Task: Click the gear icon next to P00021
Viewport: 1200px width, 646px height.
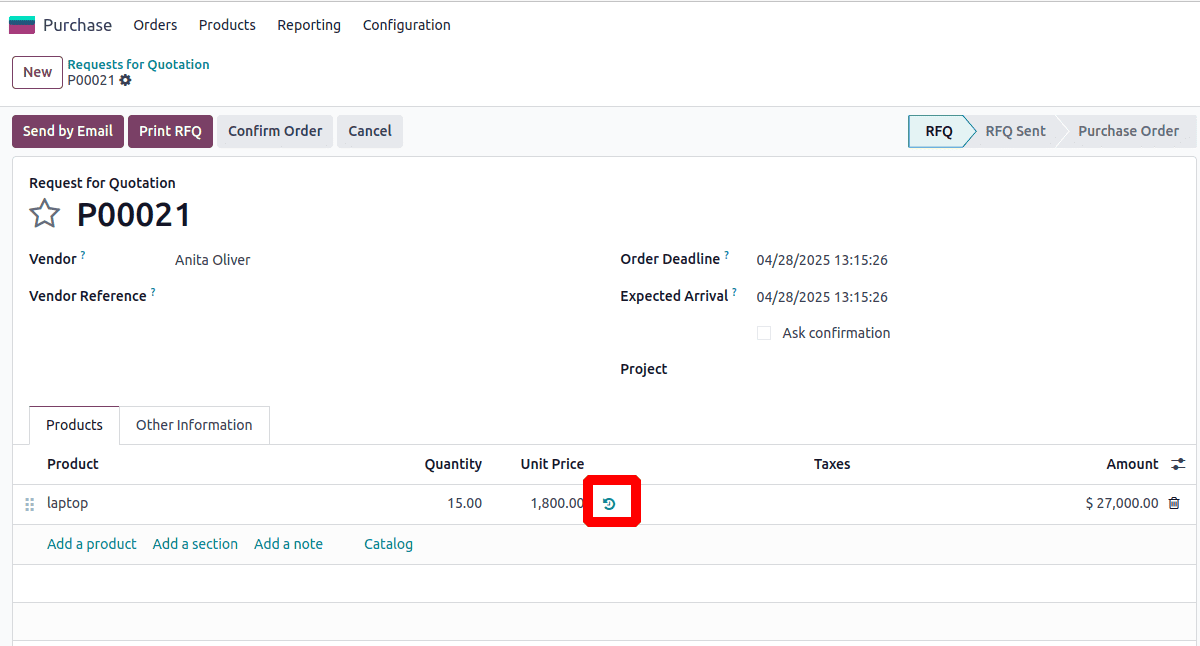Action: pyautogui.click(x=125, y=80)
